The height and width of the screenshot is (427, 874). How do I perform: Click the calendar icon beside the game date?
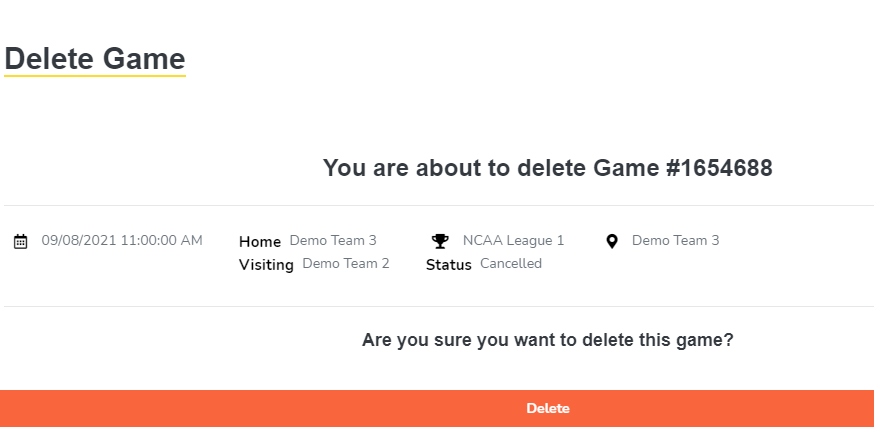[20, 241]
